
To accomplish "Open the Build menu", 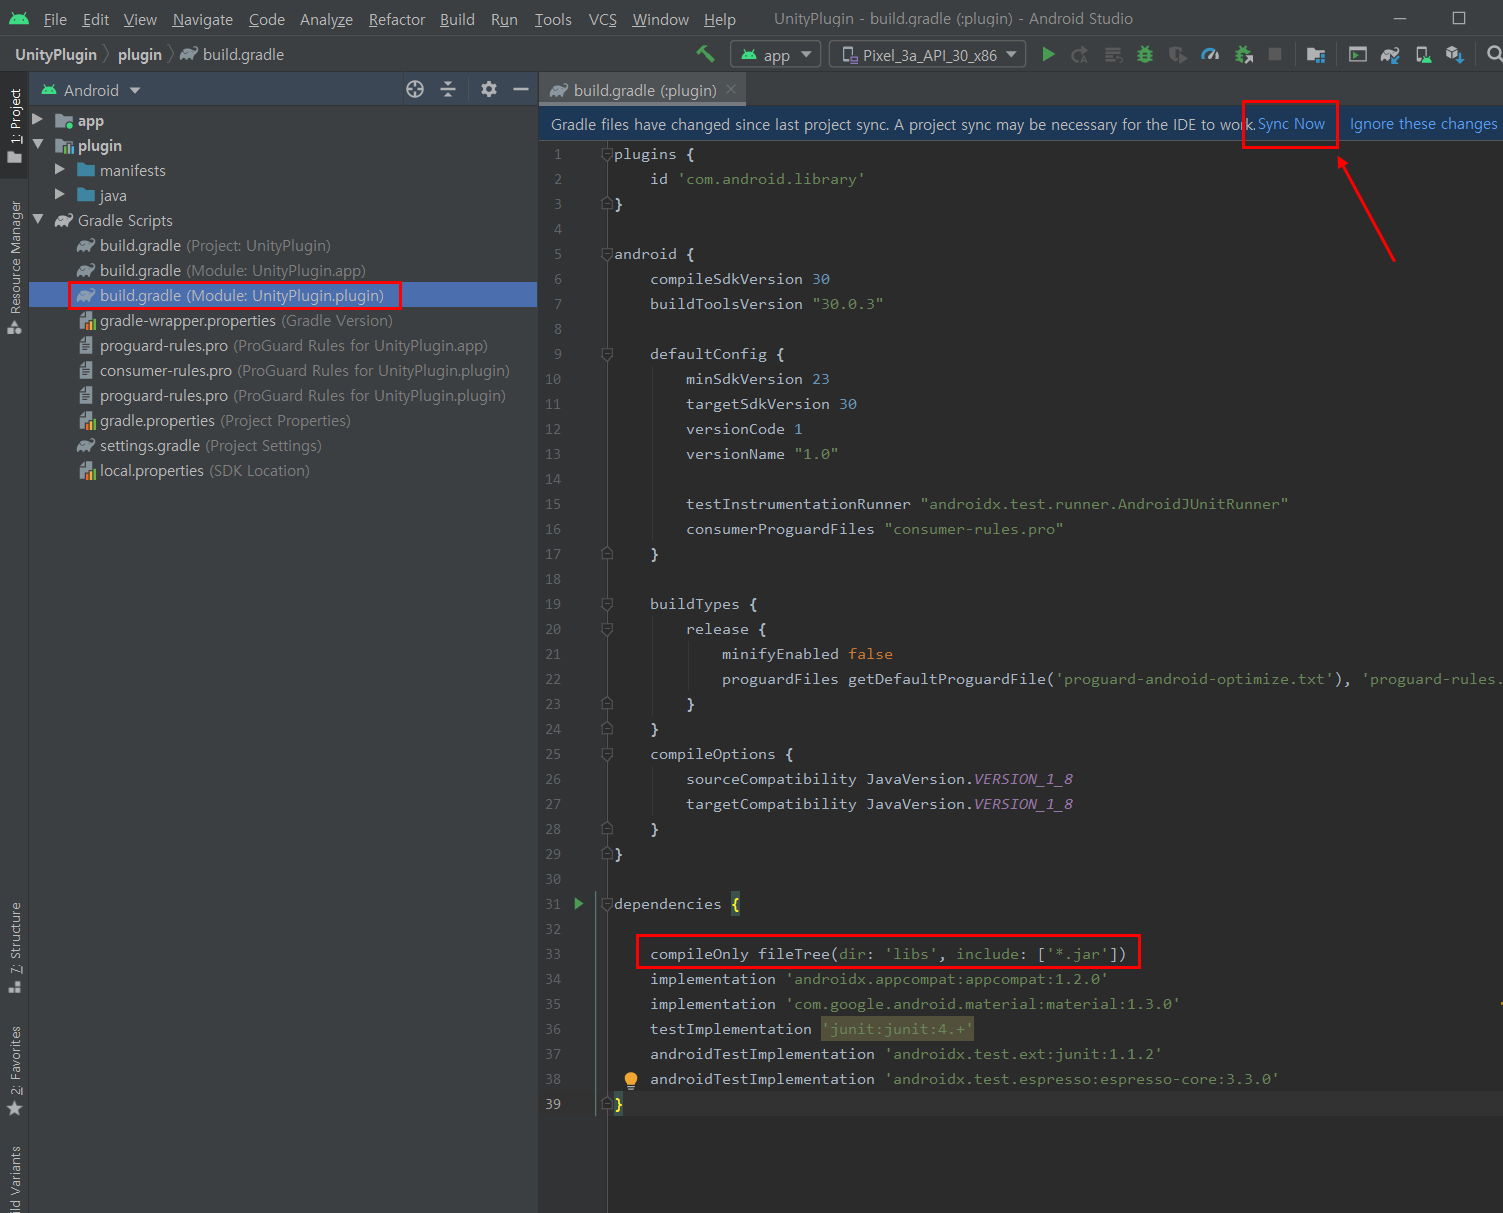I will [457, 19].
